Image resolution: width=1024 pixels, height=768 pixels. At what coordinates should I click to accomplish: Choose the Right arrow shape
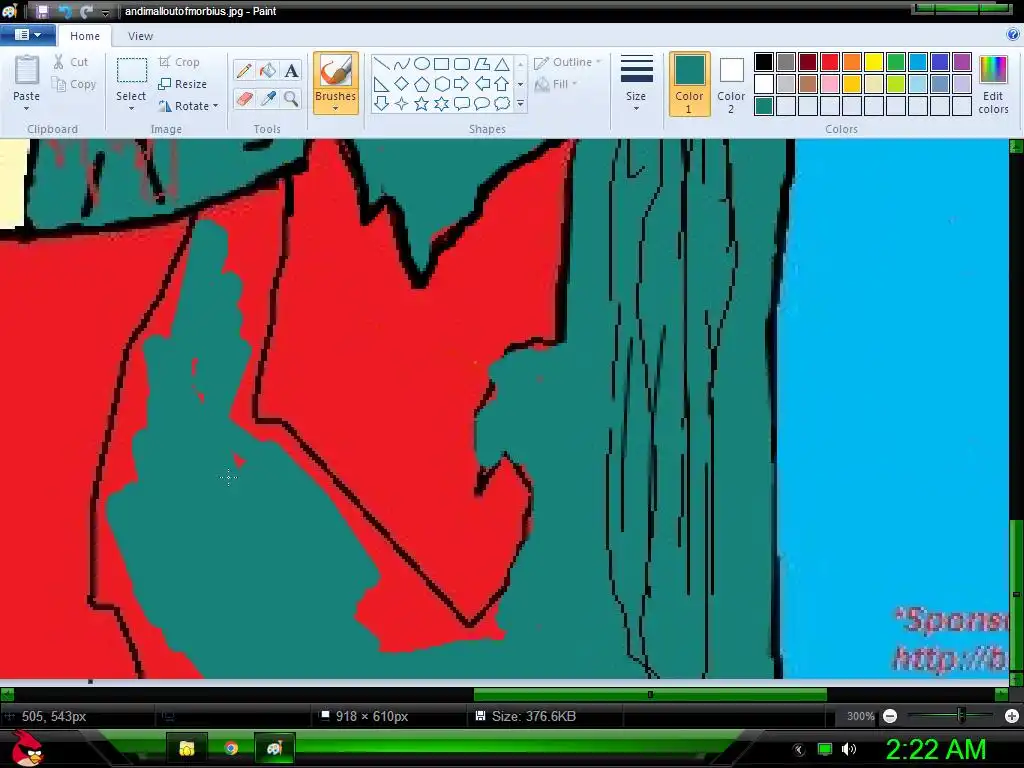[462, 84]
